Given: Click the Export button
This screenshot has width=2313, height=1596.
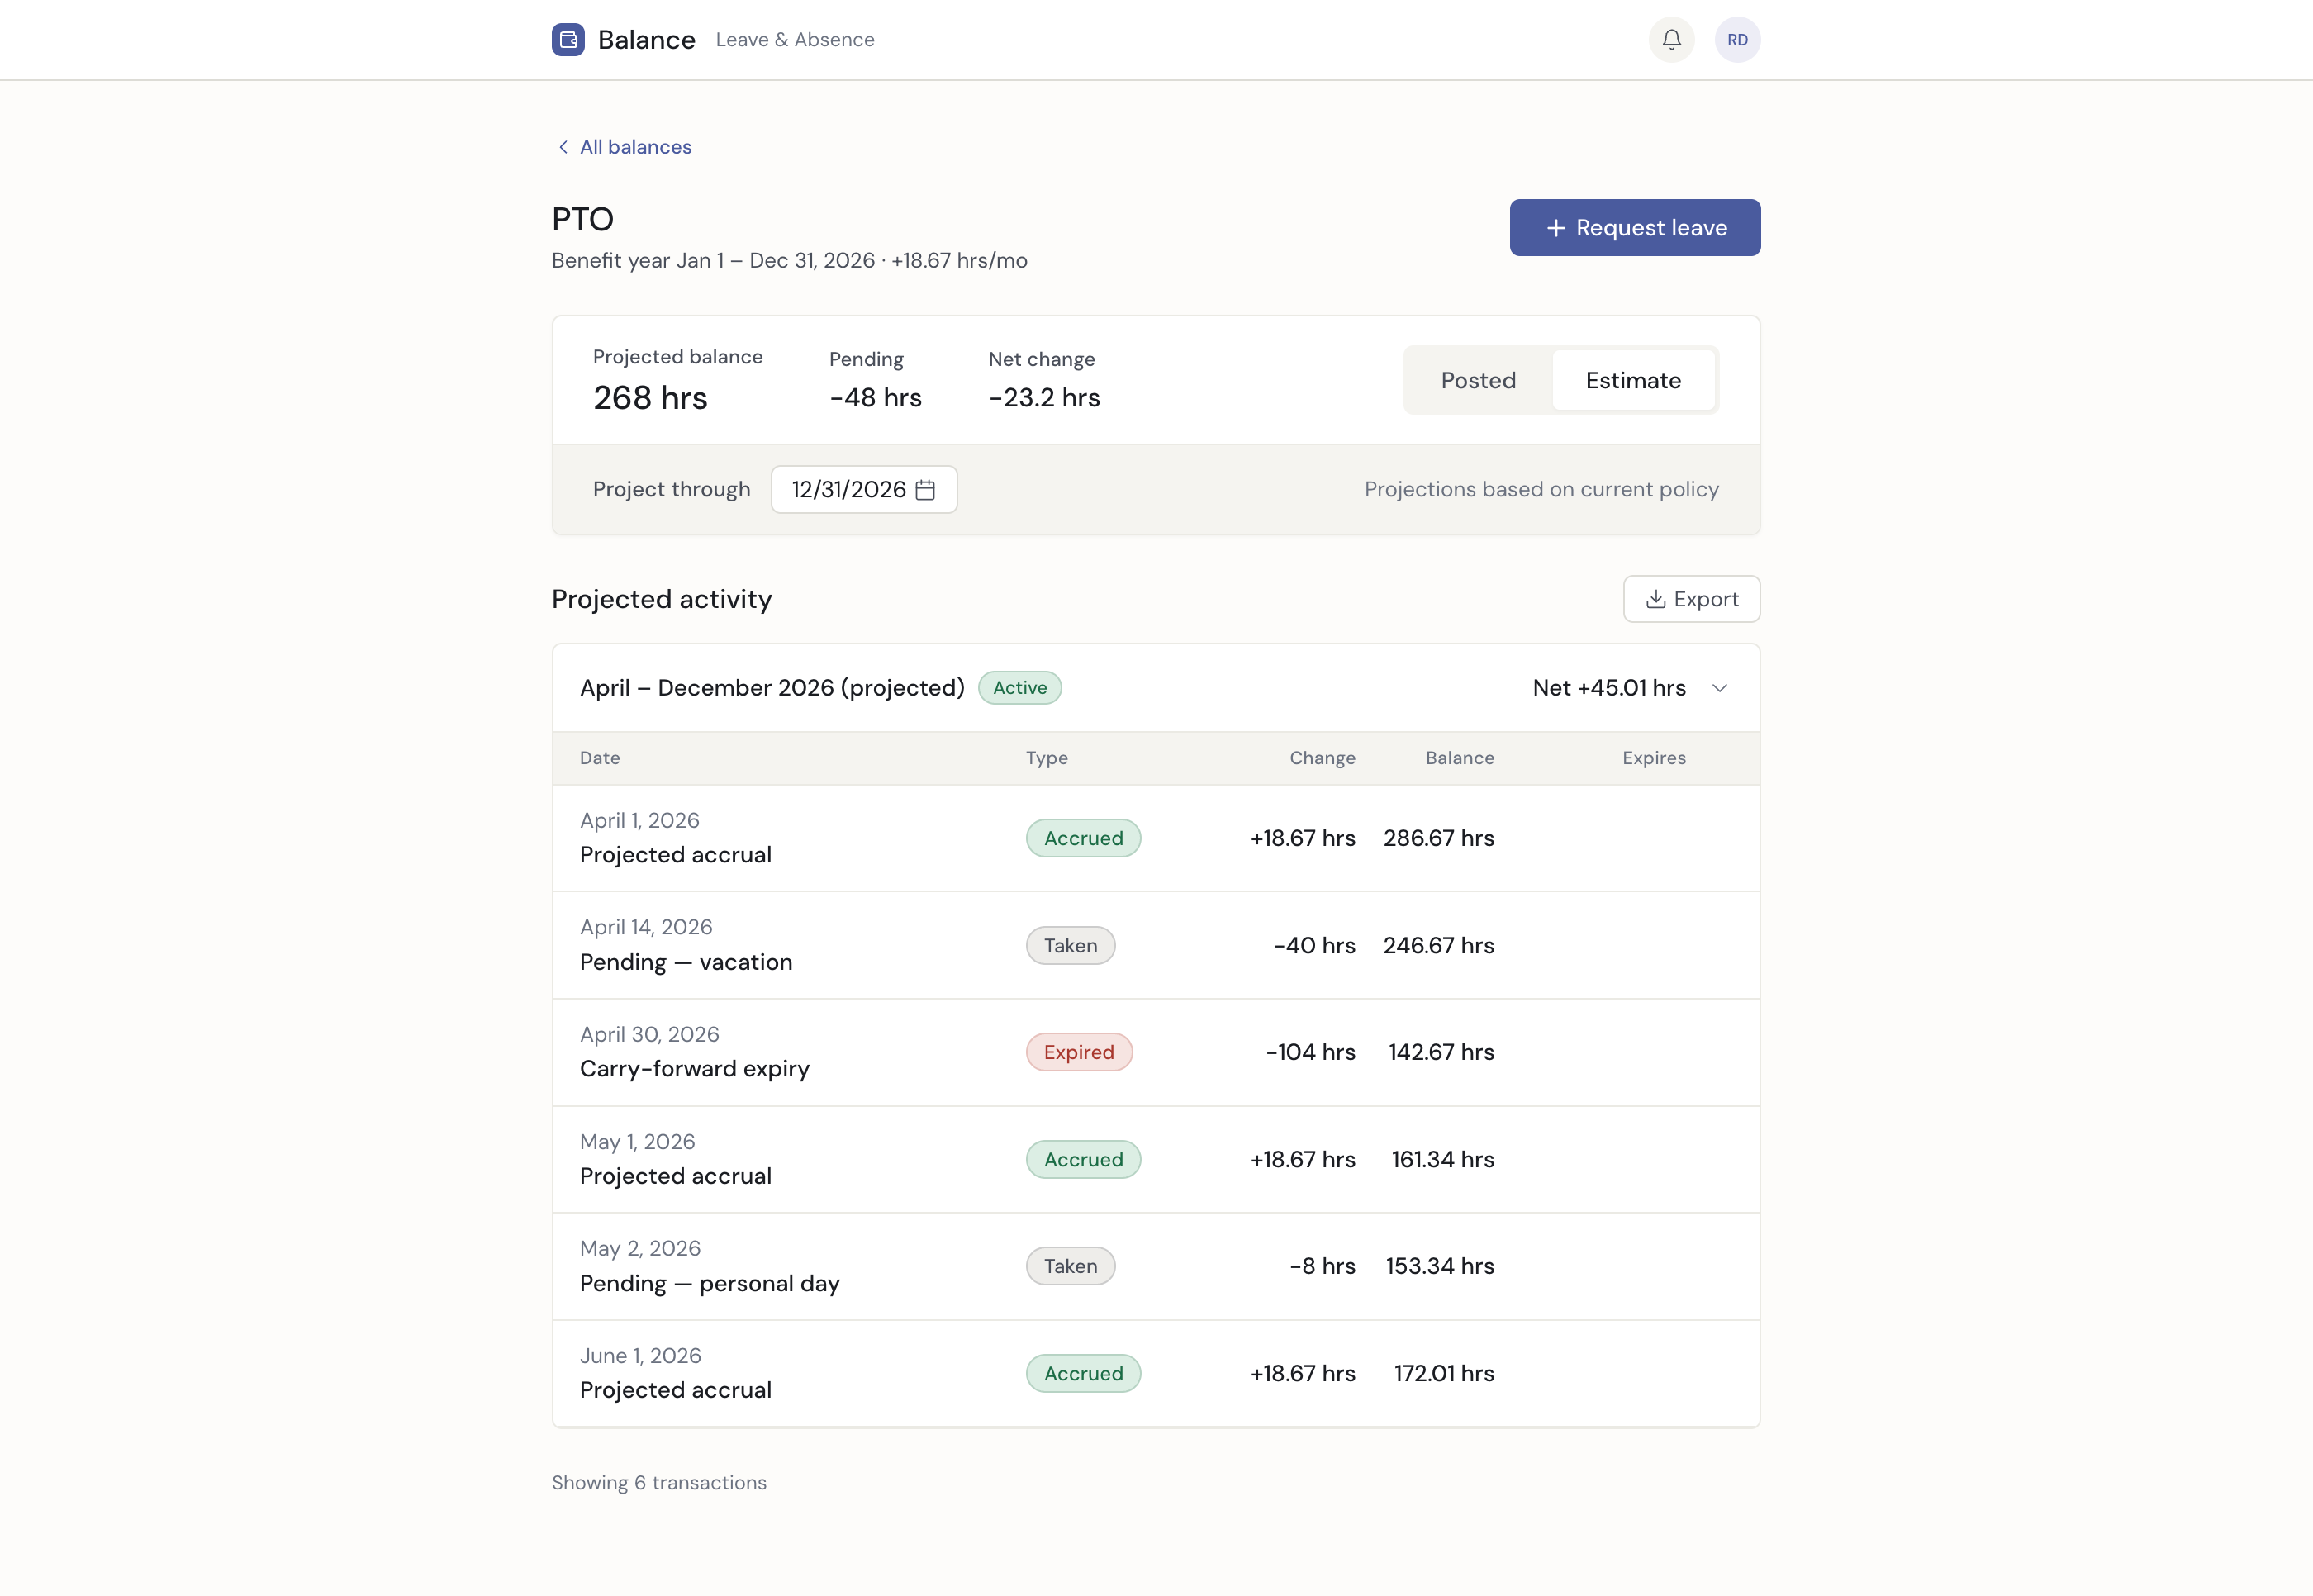Looking at the screenshot, I should [1691, 598].
